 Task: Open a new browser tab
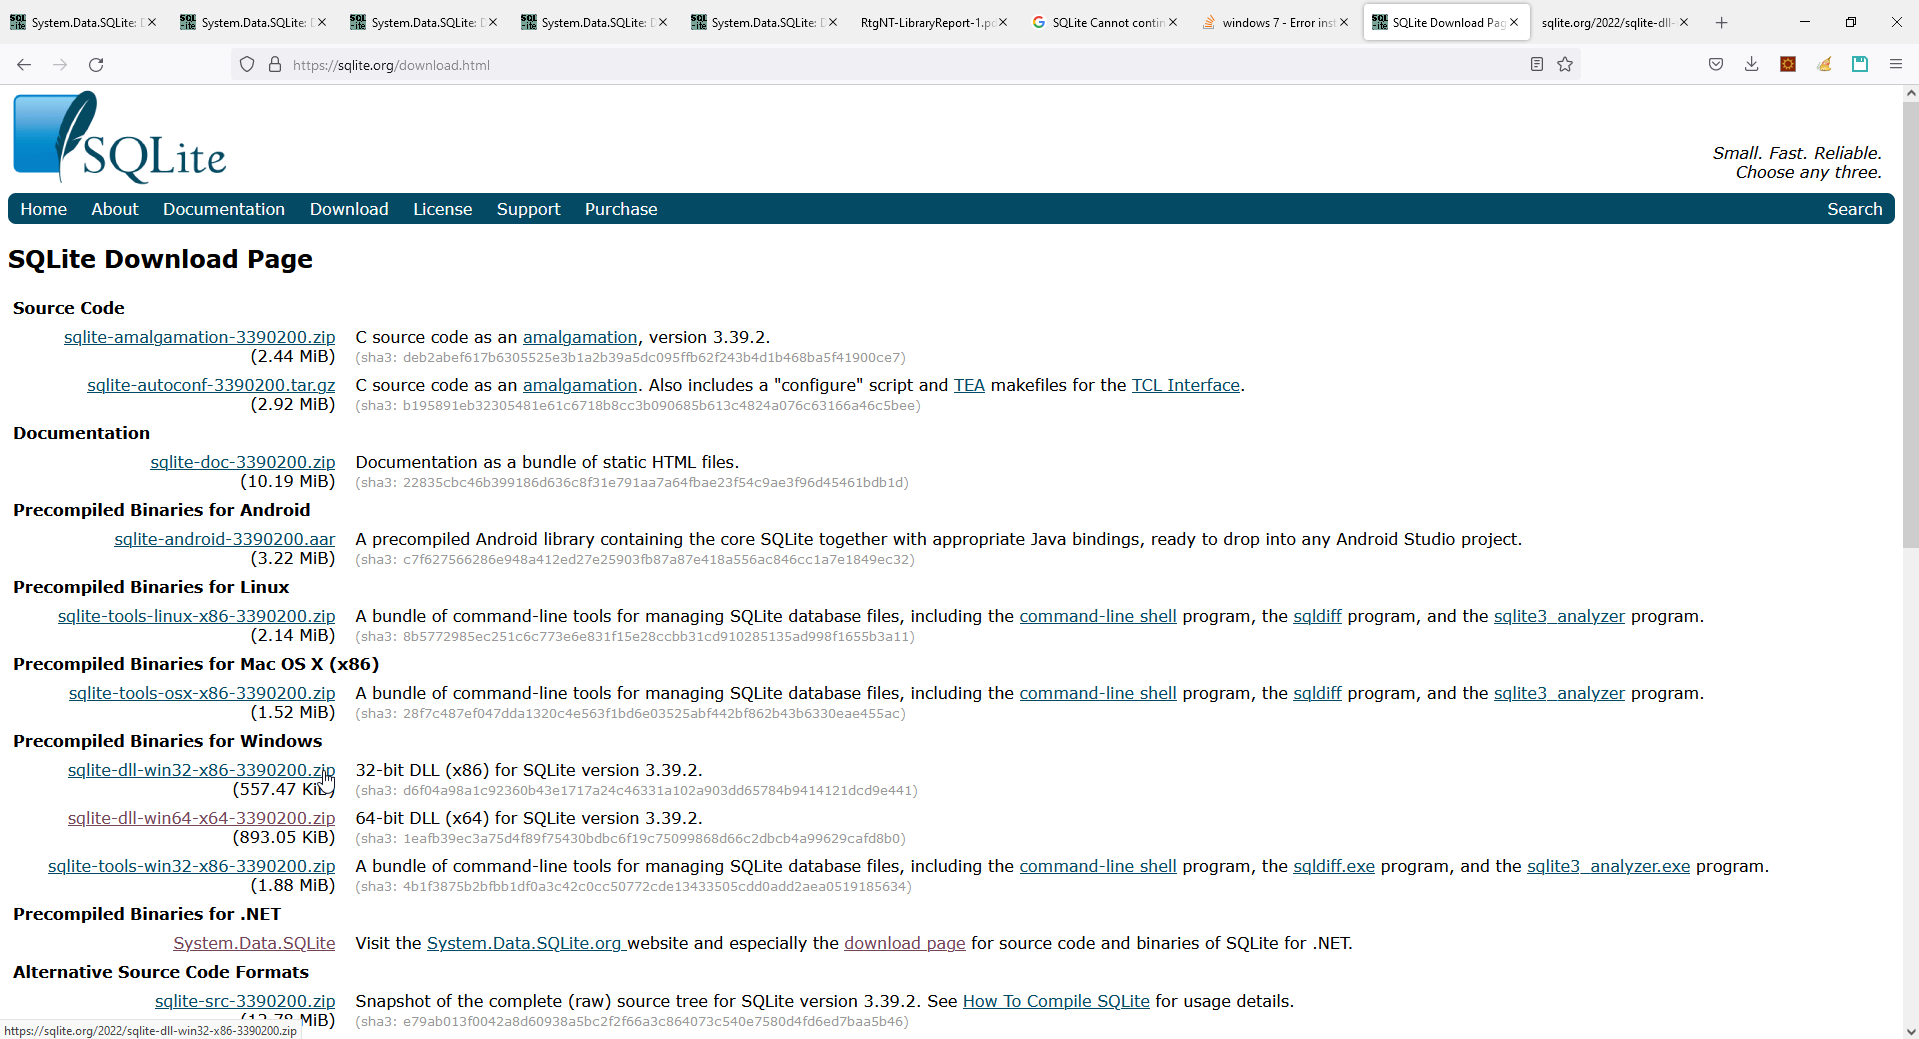1720,22
